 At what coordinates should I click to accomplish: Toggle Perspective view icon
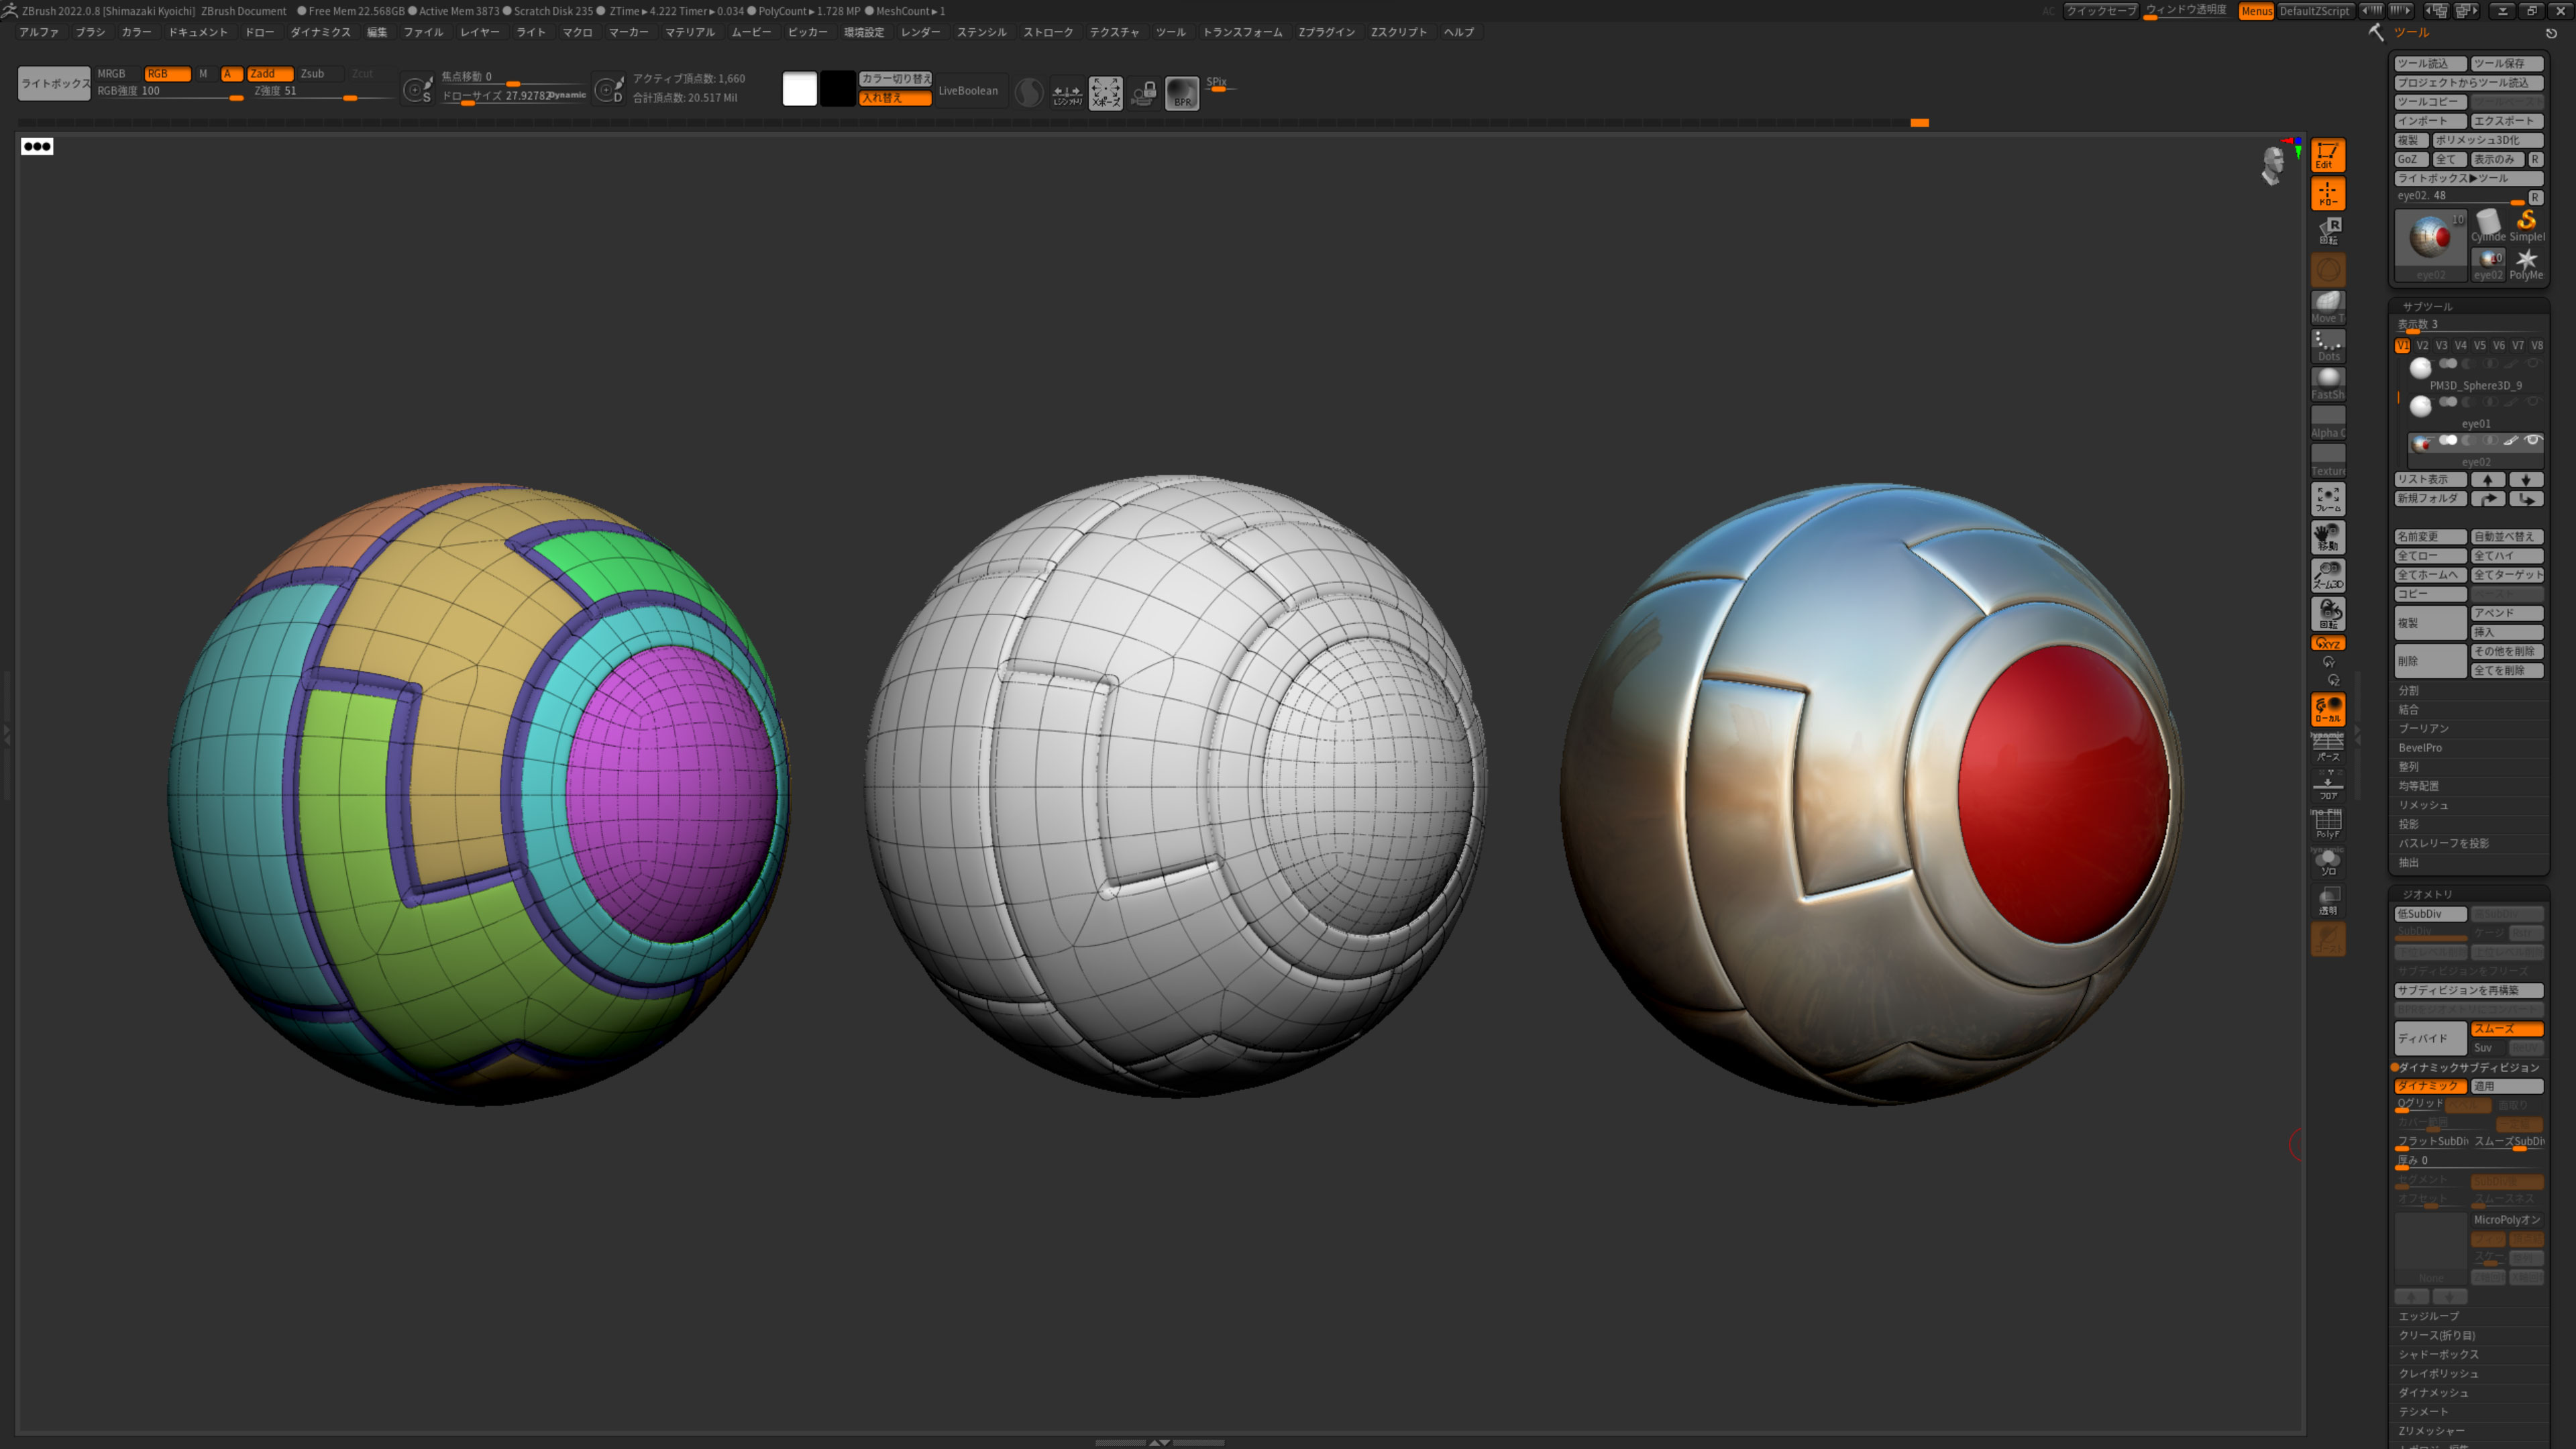point(2327,747)
